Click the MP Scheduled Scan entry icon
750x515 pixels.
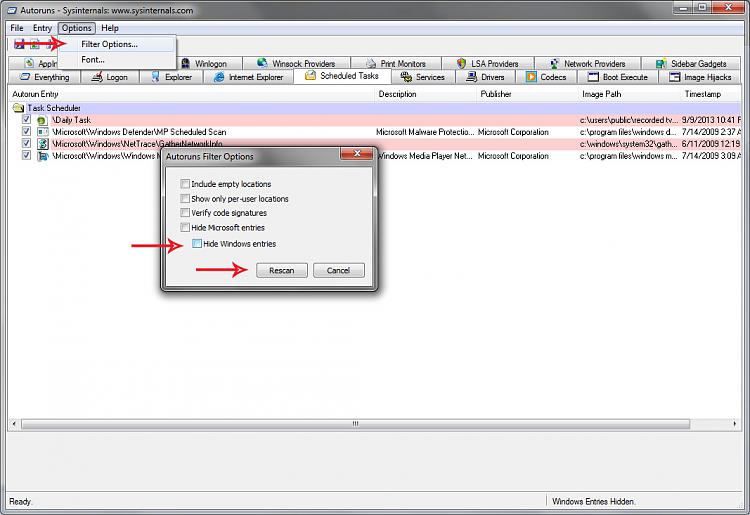(43, 132)
